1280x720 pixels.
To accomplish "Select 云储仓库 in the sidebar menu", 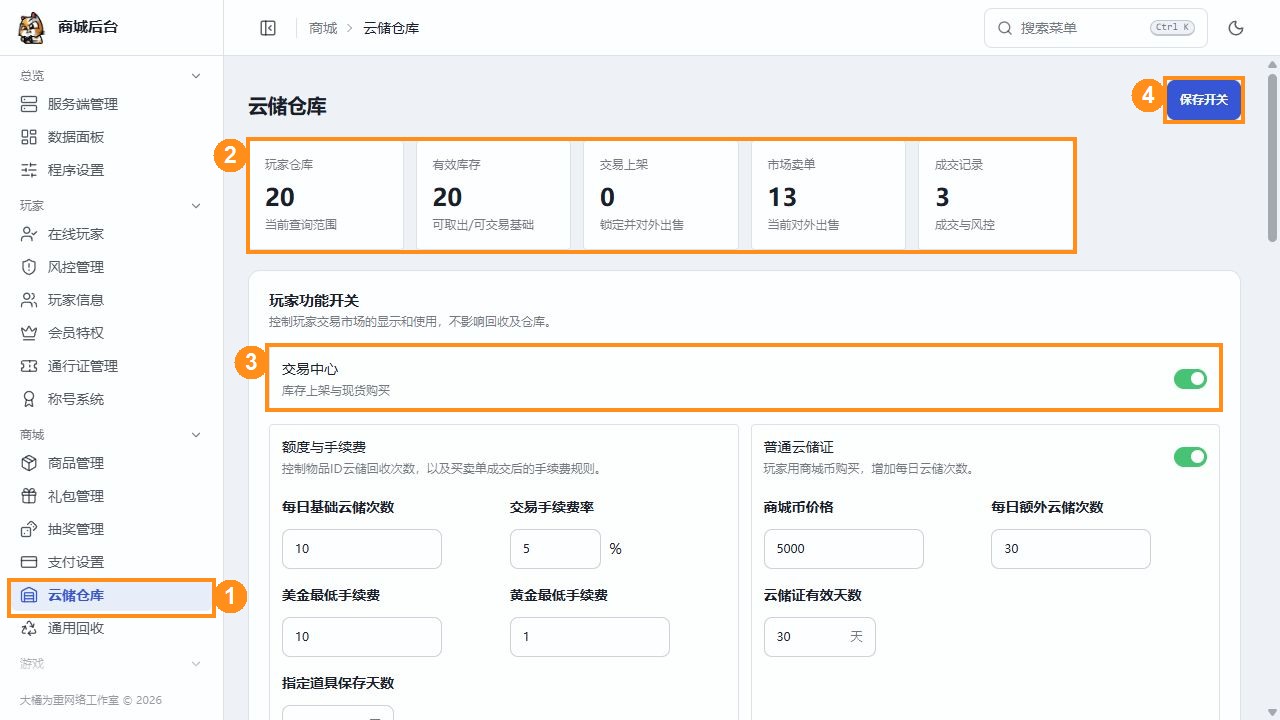I will 111,596.
